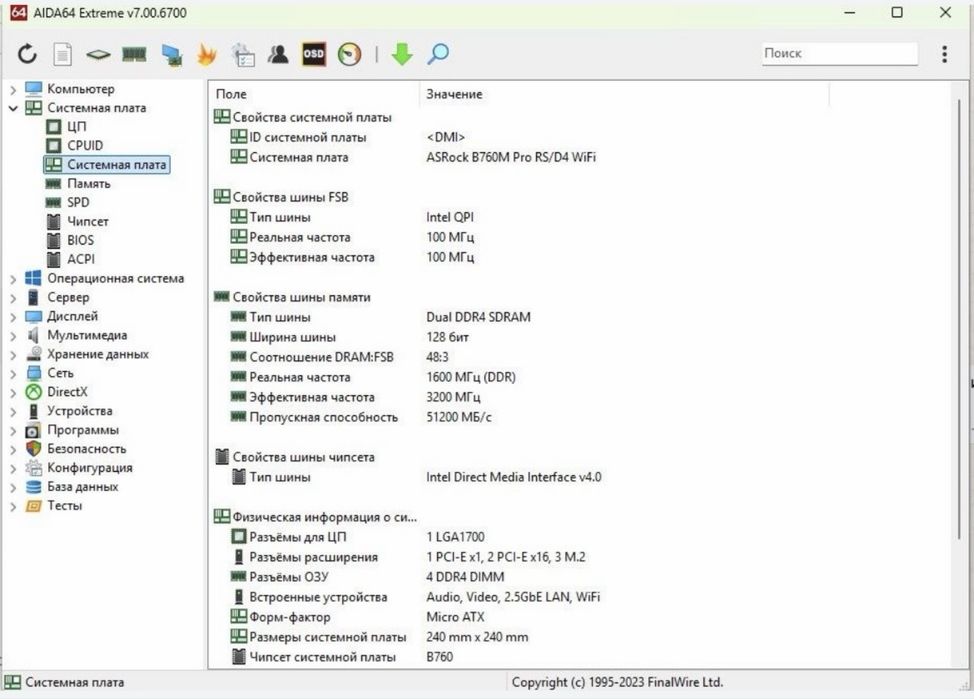Select the Программы tree item

click(x=83, y=430)
